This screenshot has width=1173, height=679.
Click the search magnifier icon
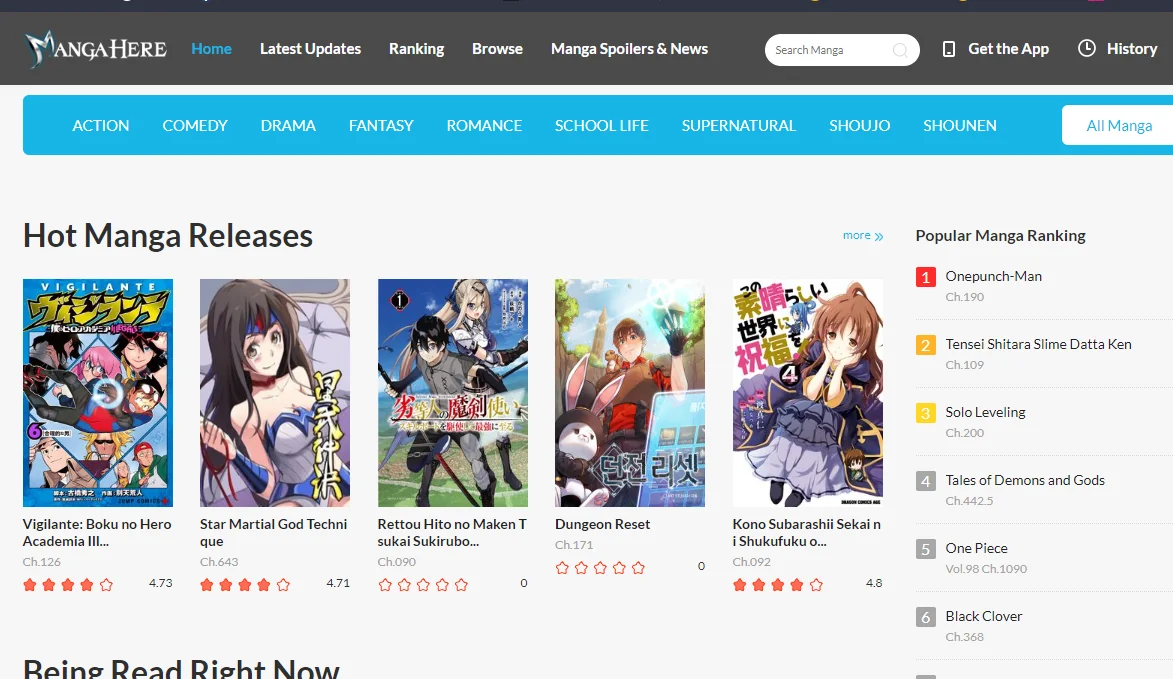(x=899, y=49)
